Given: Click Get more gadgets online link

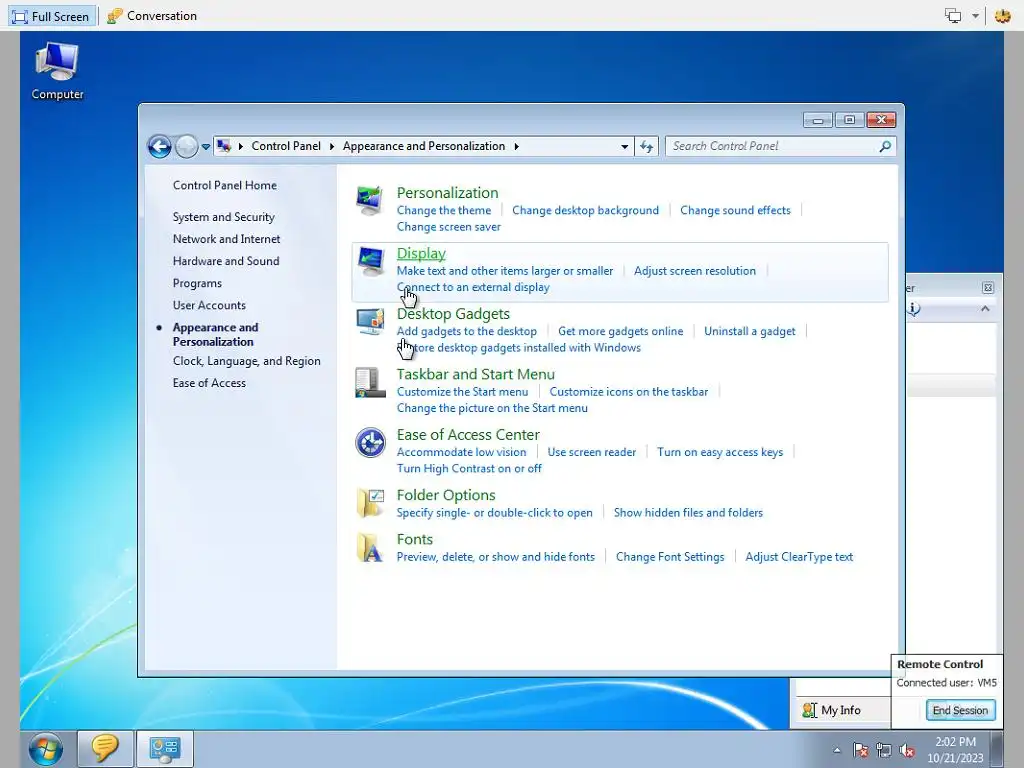Looking at the screenshot, I should pos(620,331).
